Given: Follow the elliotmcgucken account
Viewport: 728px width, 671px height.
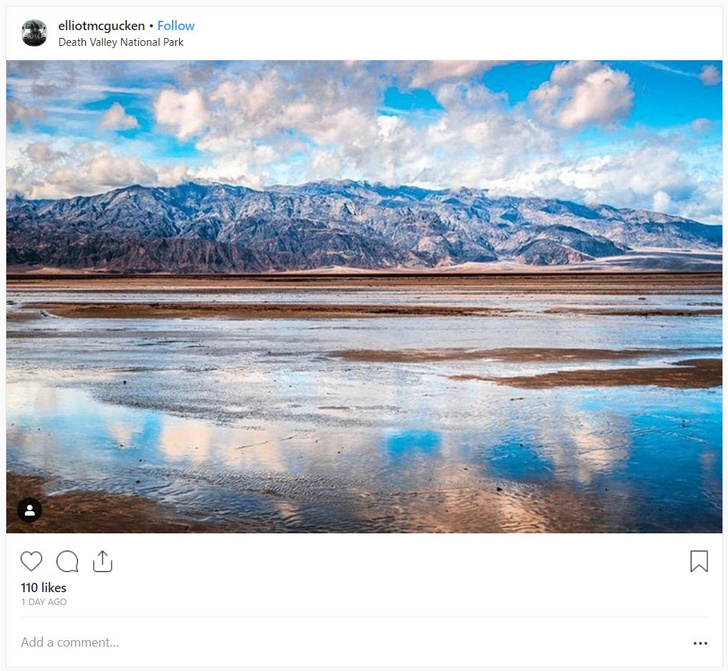Looking at the screenshot, I should [176, 26].
